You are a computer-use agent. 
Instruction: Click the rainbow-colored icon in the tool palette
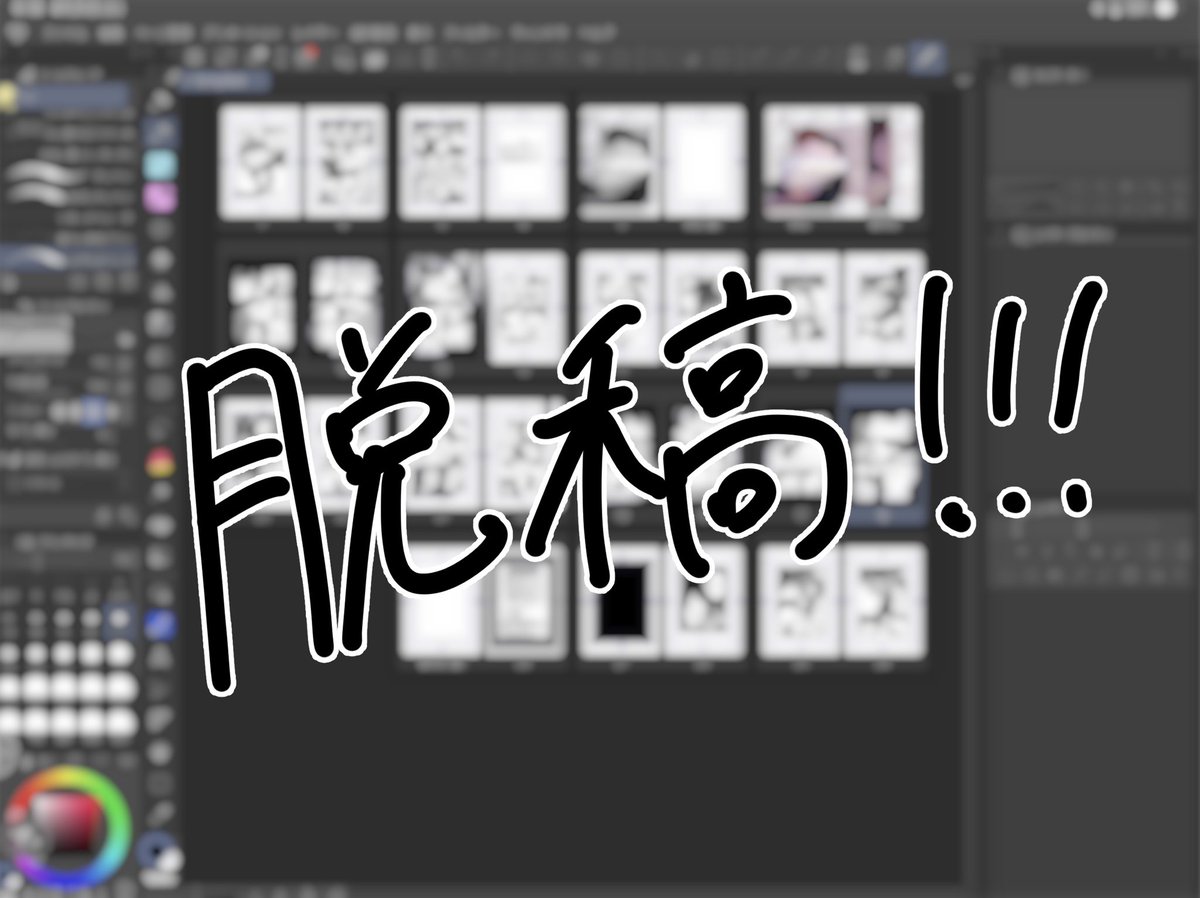(159, 463)
